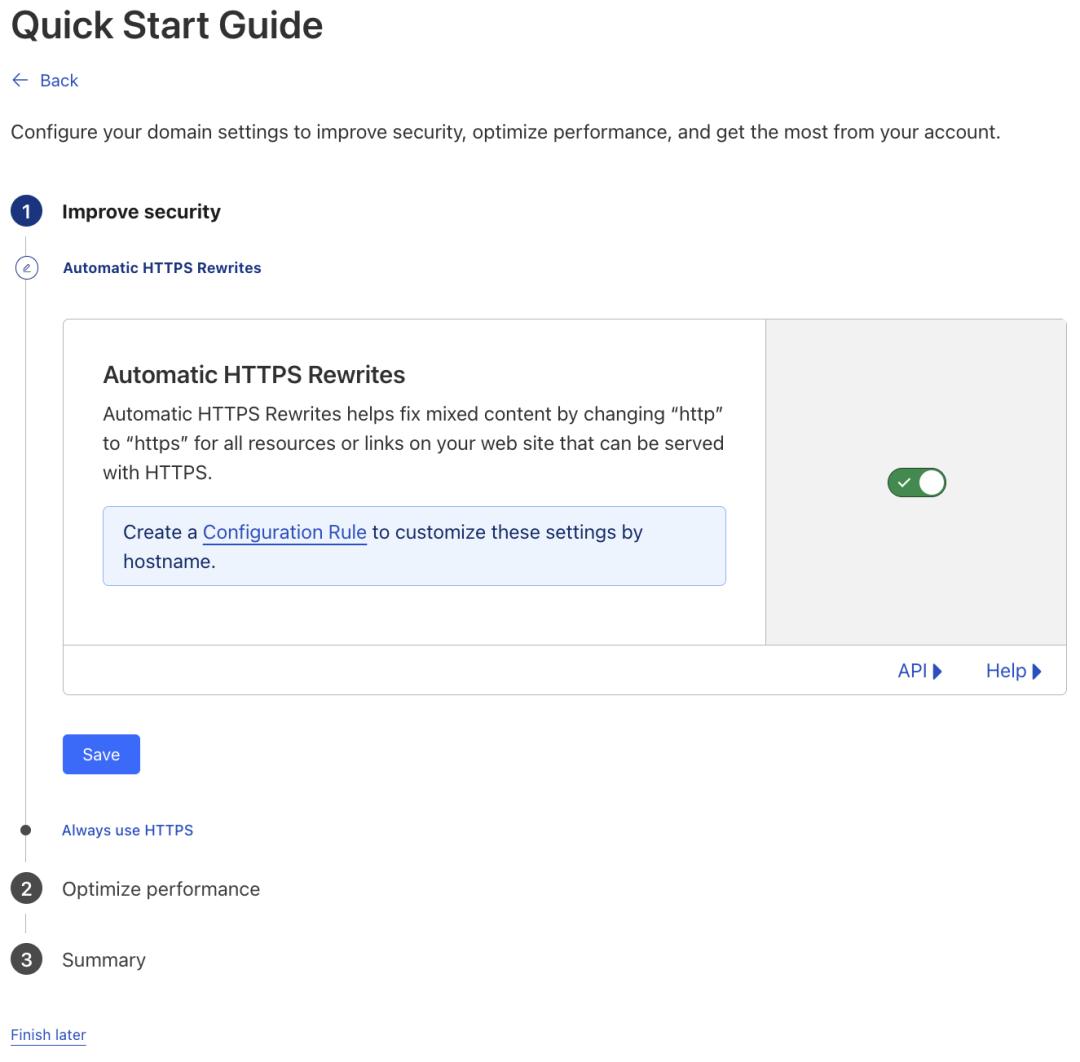
Task: Disable the Automatic HTTPS Rewrites toggle
Action: pos(916,483)
